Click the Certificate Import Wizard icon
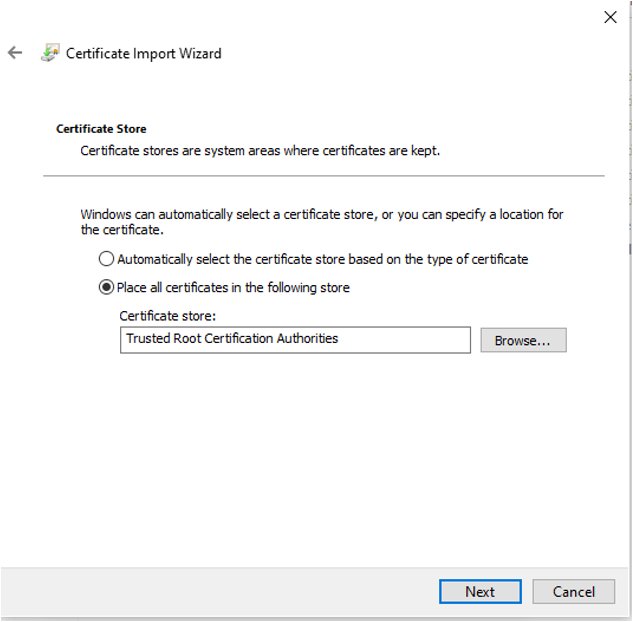The height and width of the screenshot is (622, 633). (x=50, y=53)
